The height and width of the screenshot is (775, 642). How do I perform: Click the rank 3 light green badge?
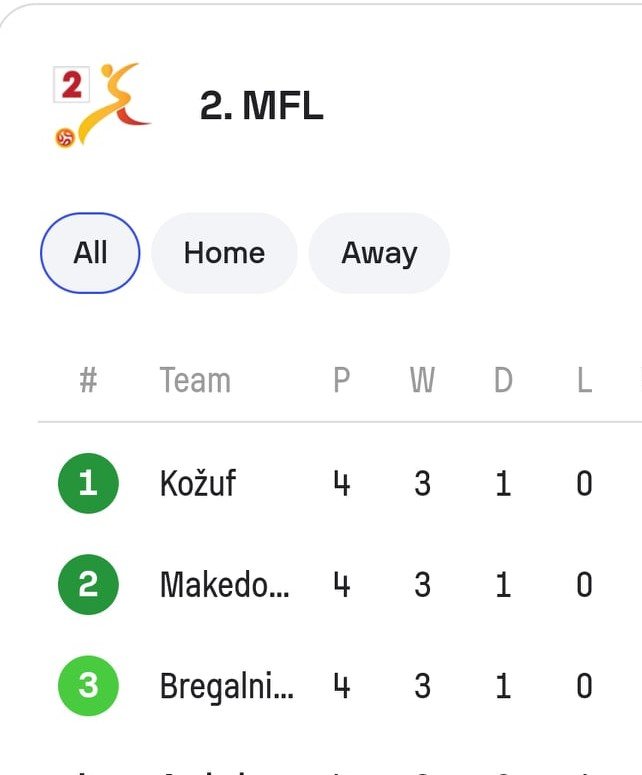click(x=88, y=686)
